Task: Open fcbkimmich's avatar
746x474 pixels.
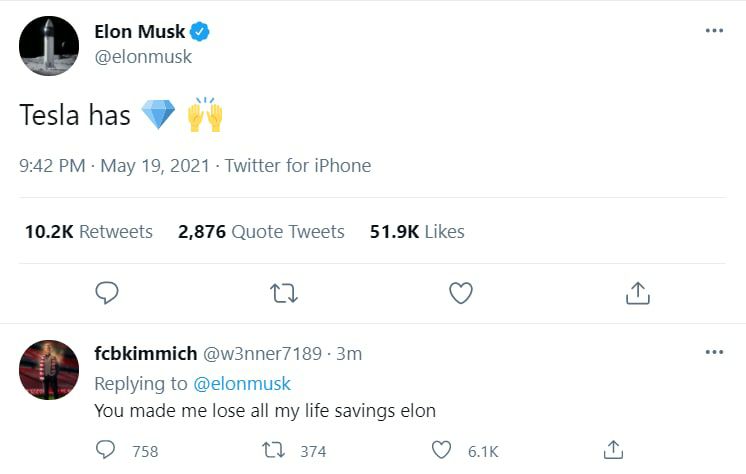Action: (x=49, y=370)
